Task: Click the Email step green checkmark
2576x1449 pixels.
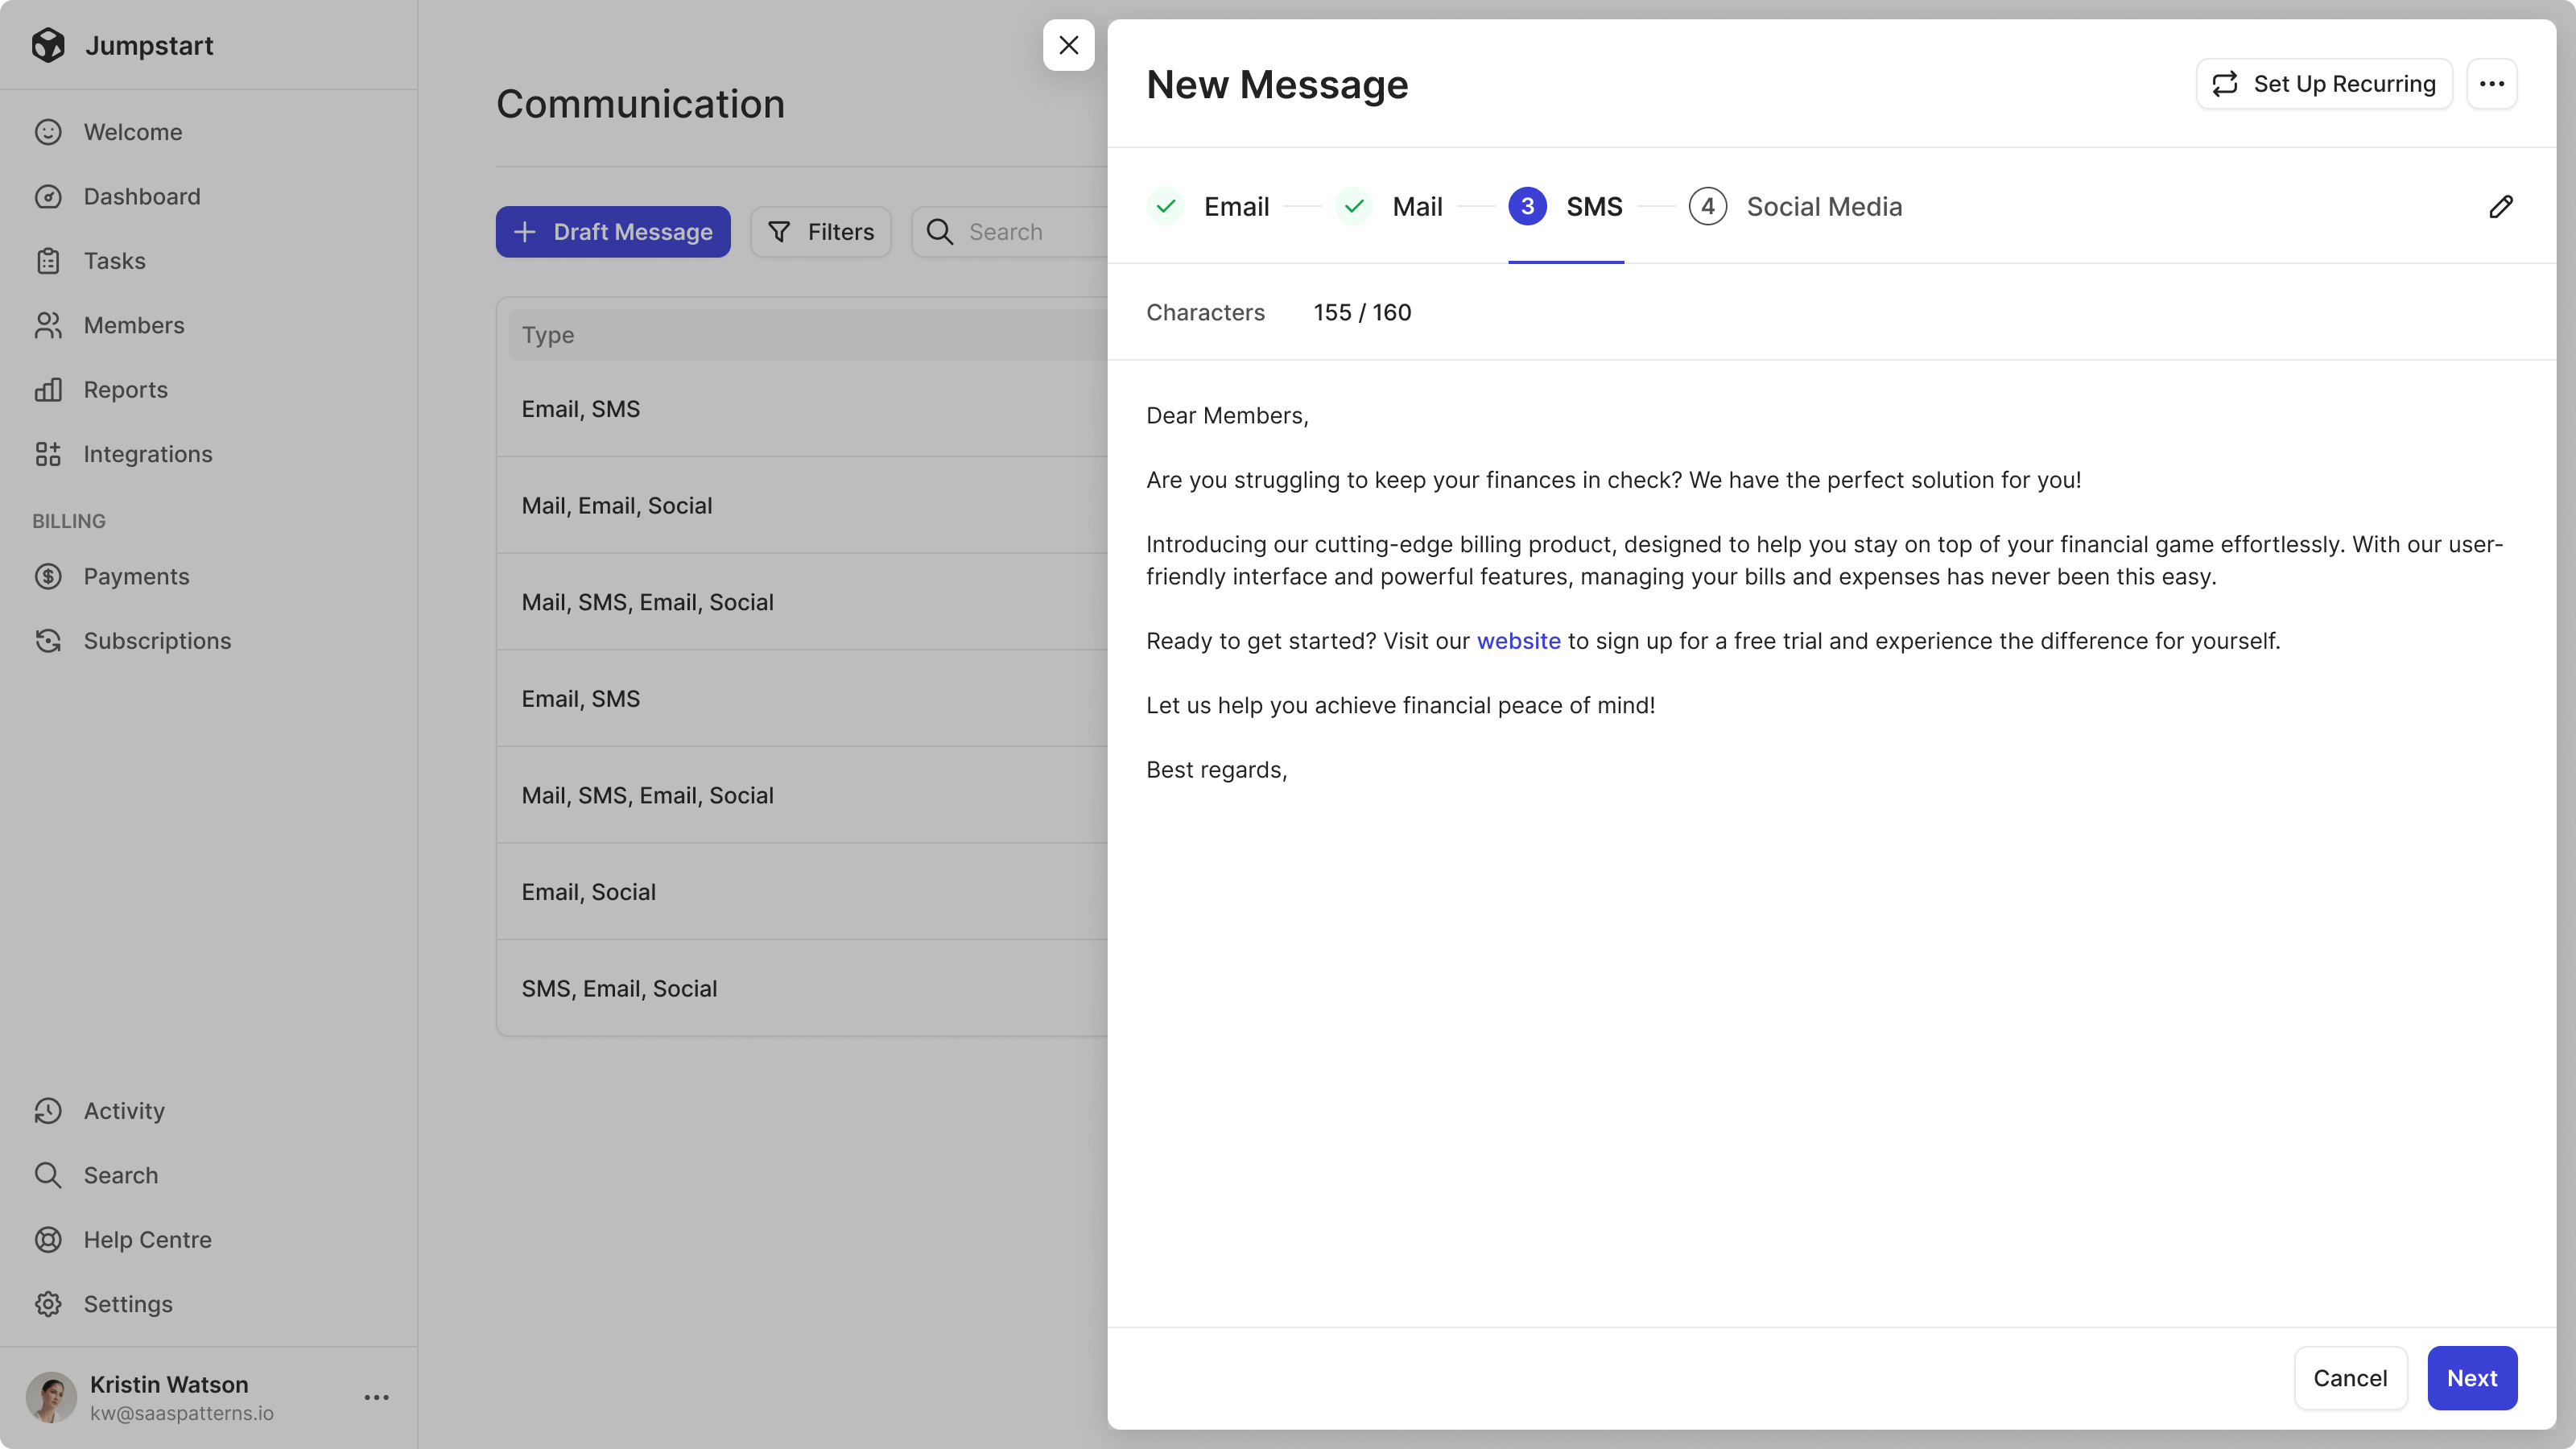Action: 1165,206
